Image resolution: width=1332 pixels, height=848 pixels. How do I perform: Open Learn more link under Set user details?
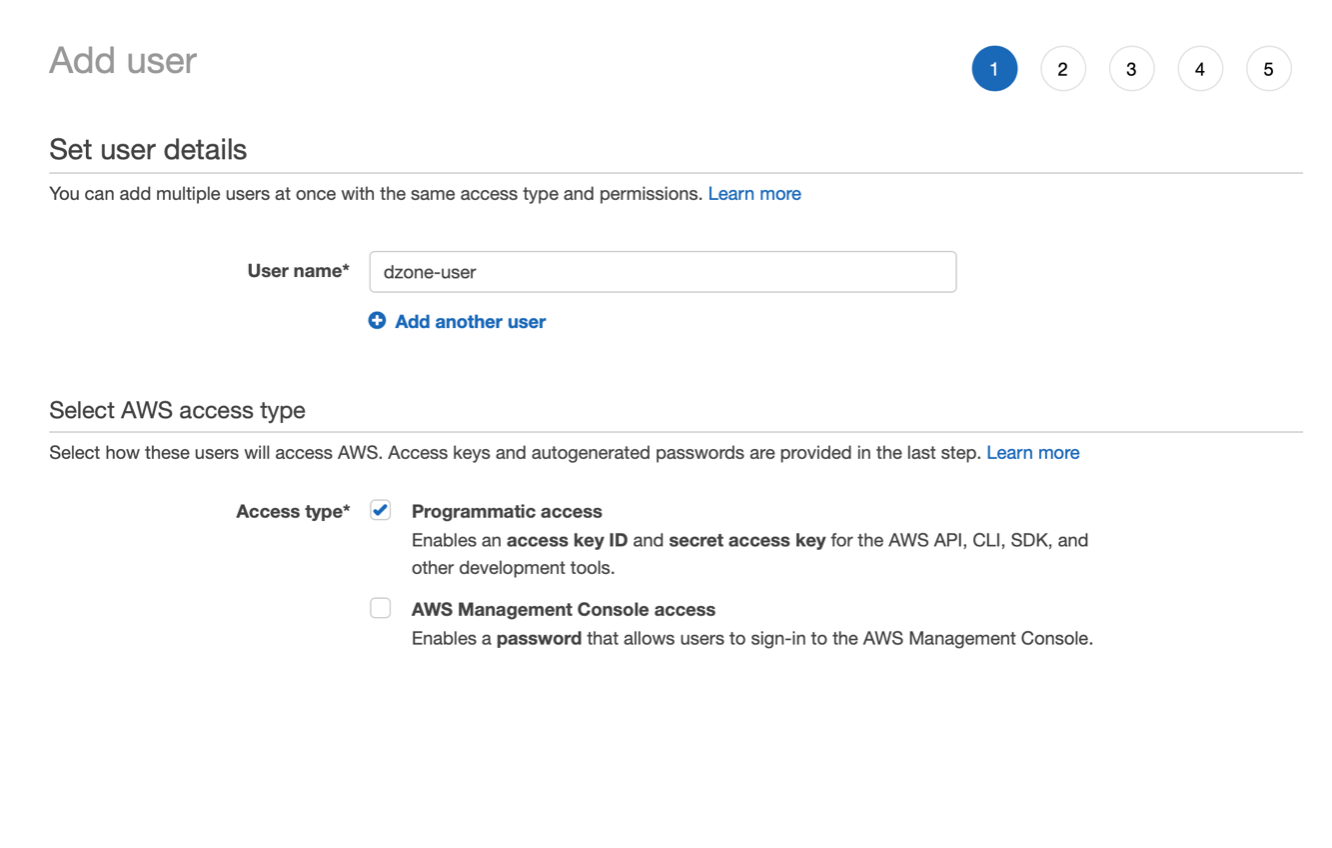pyautogui.click(x=754, y=194)
